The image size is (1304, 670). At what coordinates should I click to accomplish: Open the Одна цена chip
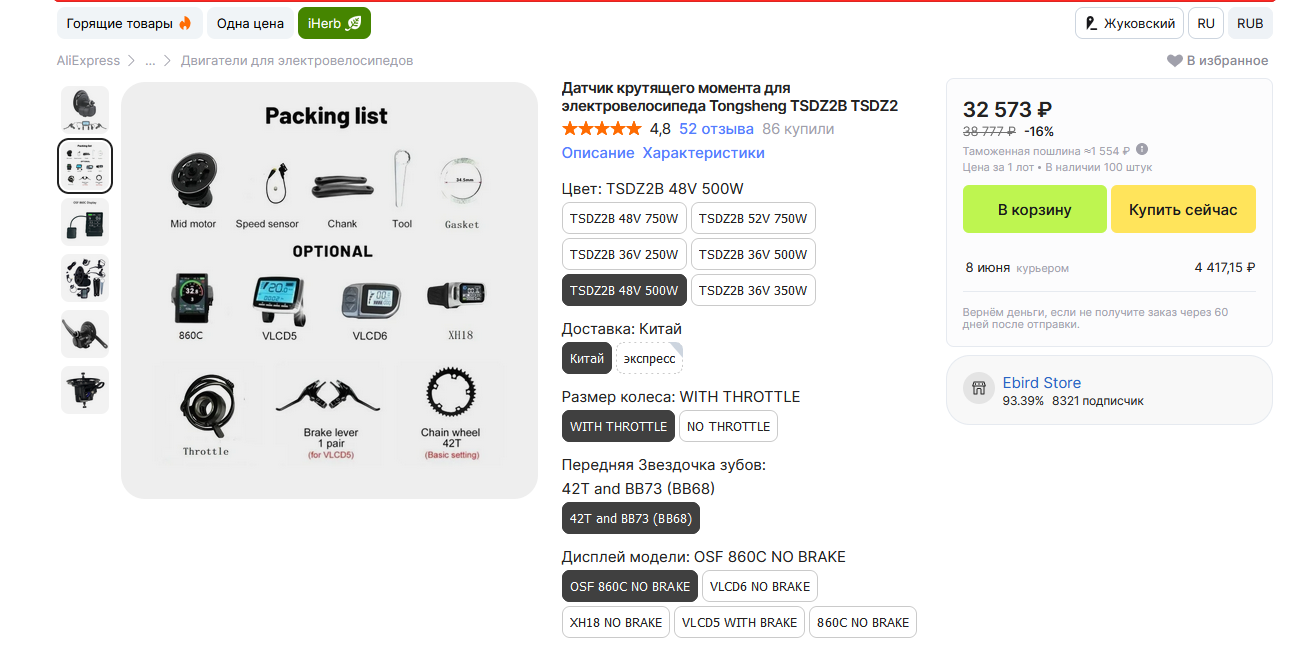click(x=250, y=23)
